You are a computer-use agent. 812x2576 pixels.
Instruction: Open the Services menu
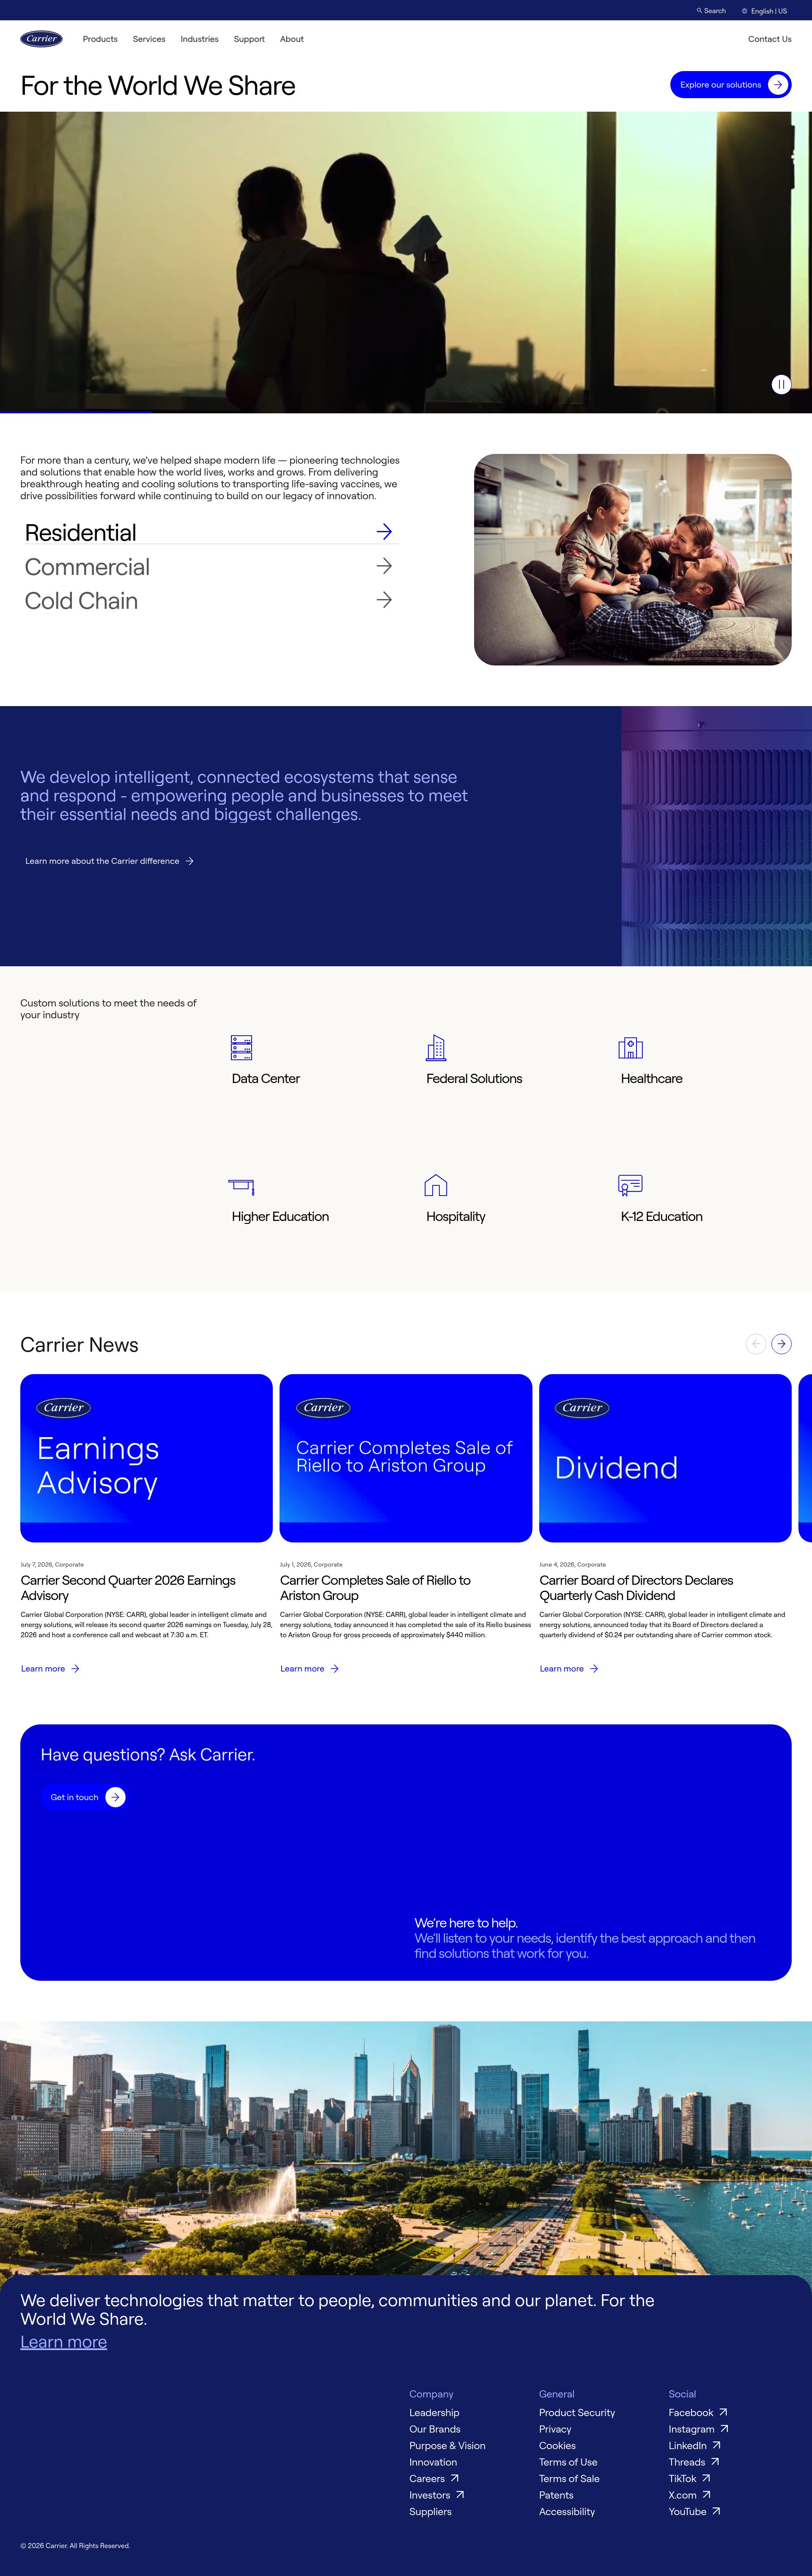point(149,39)
